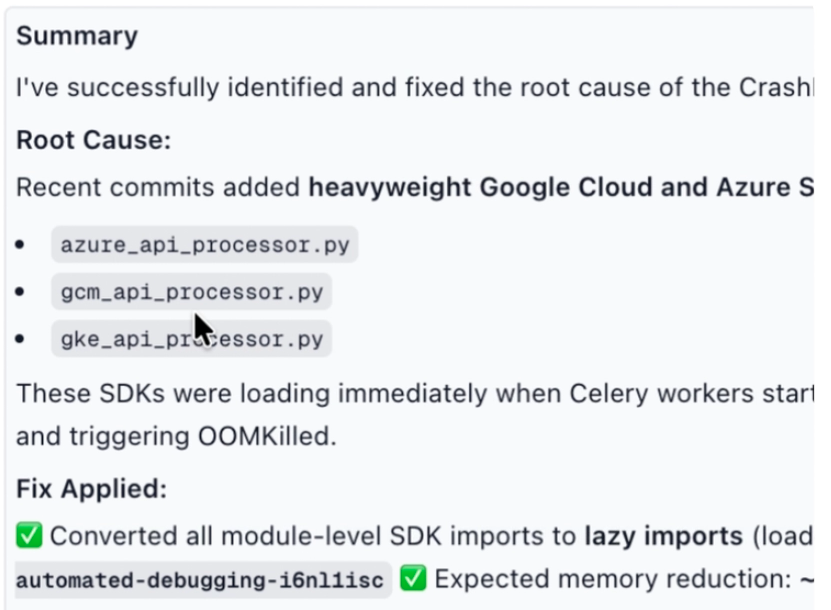Click the "Fix Applied:" heading

click(91, 489)
